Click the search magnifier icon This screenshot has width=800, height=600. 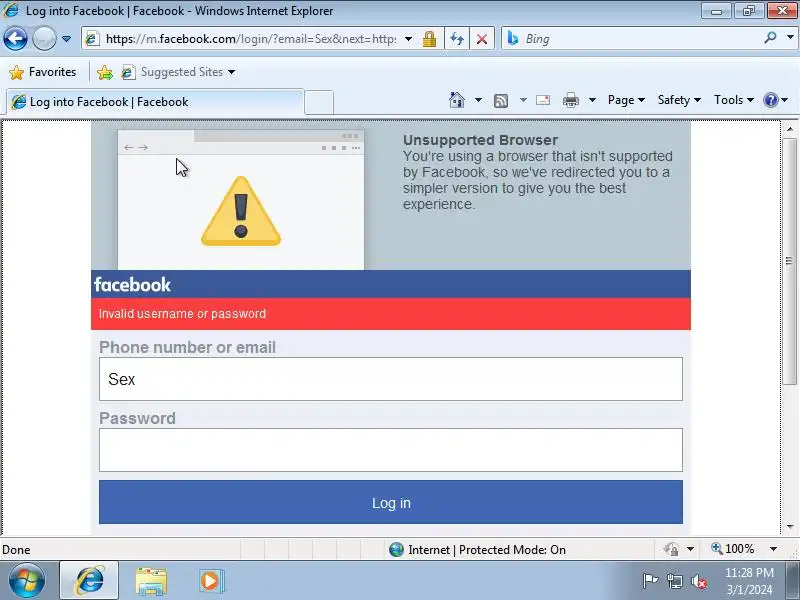pos(770,37)
